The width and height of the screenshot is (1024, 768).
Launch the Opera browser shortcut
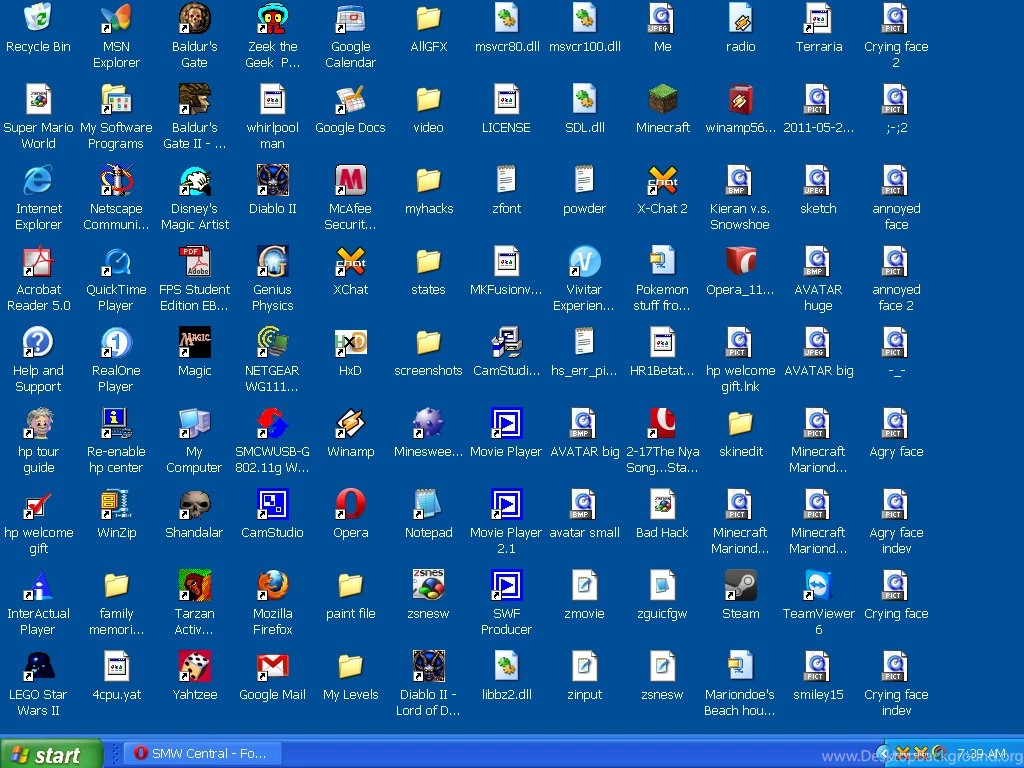pyautogui.click(x=350, y=505)
